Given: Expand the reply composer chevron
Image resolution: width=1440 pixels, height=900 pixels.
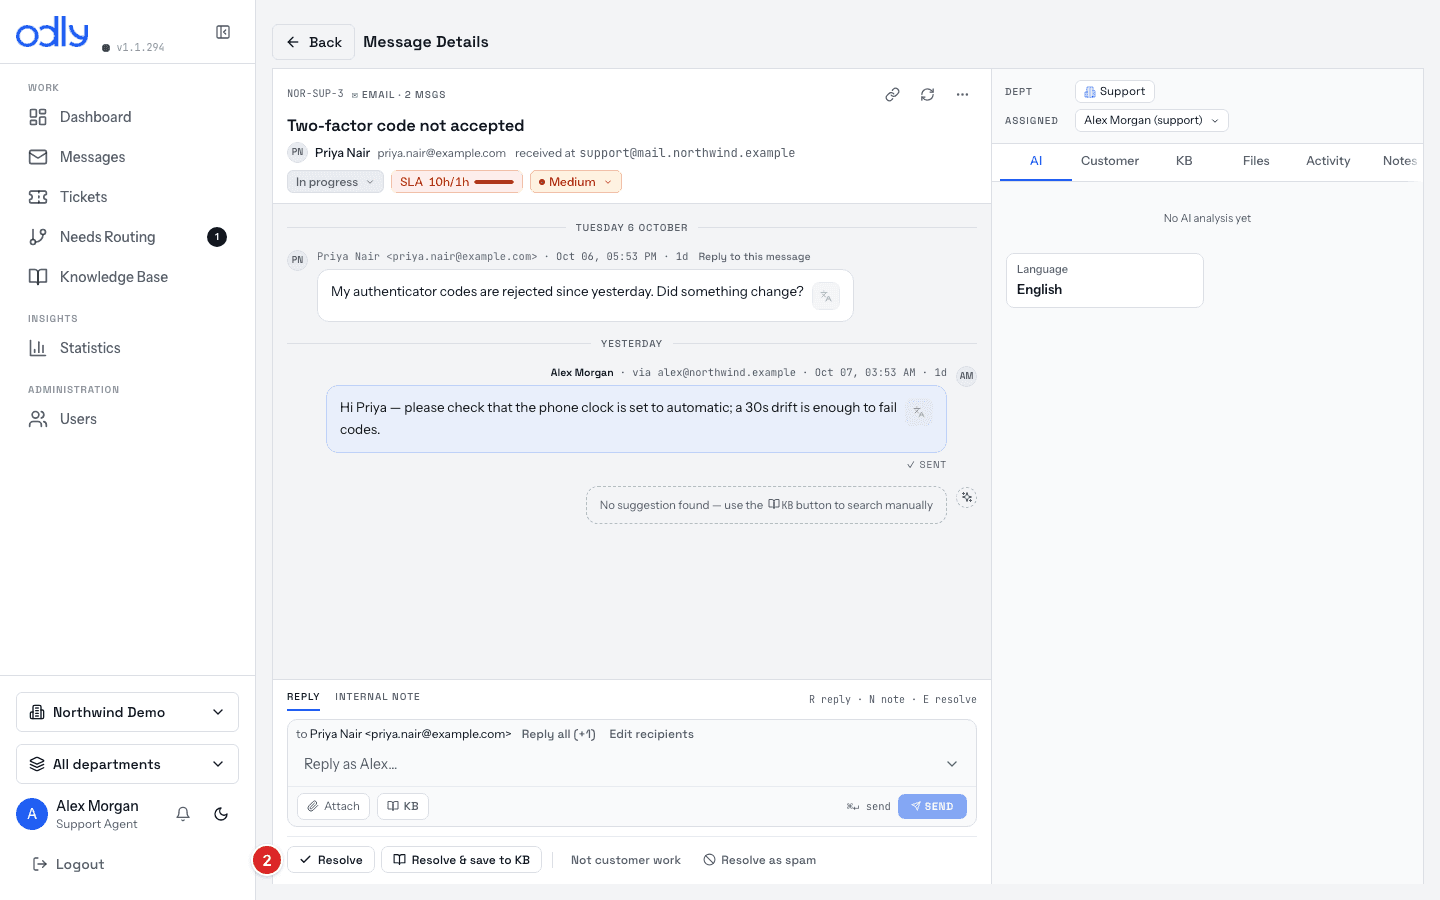Looking at the screenshot, I should point(952,764).
